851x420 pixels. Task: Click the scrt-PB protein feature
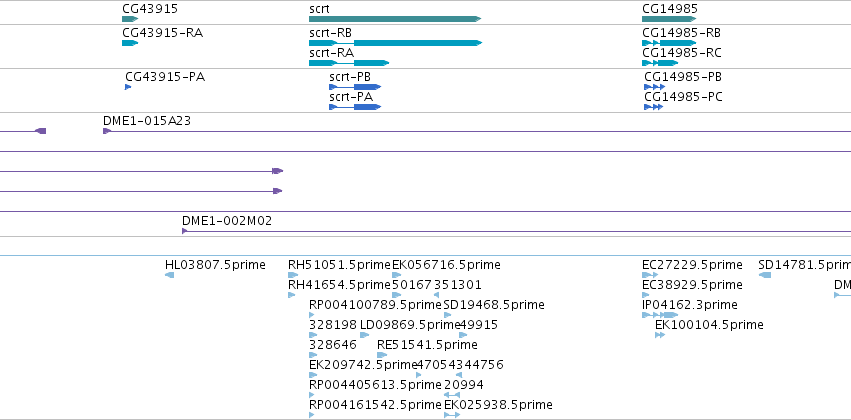click(355, 87)
